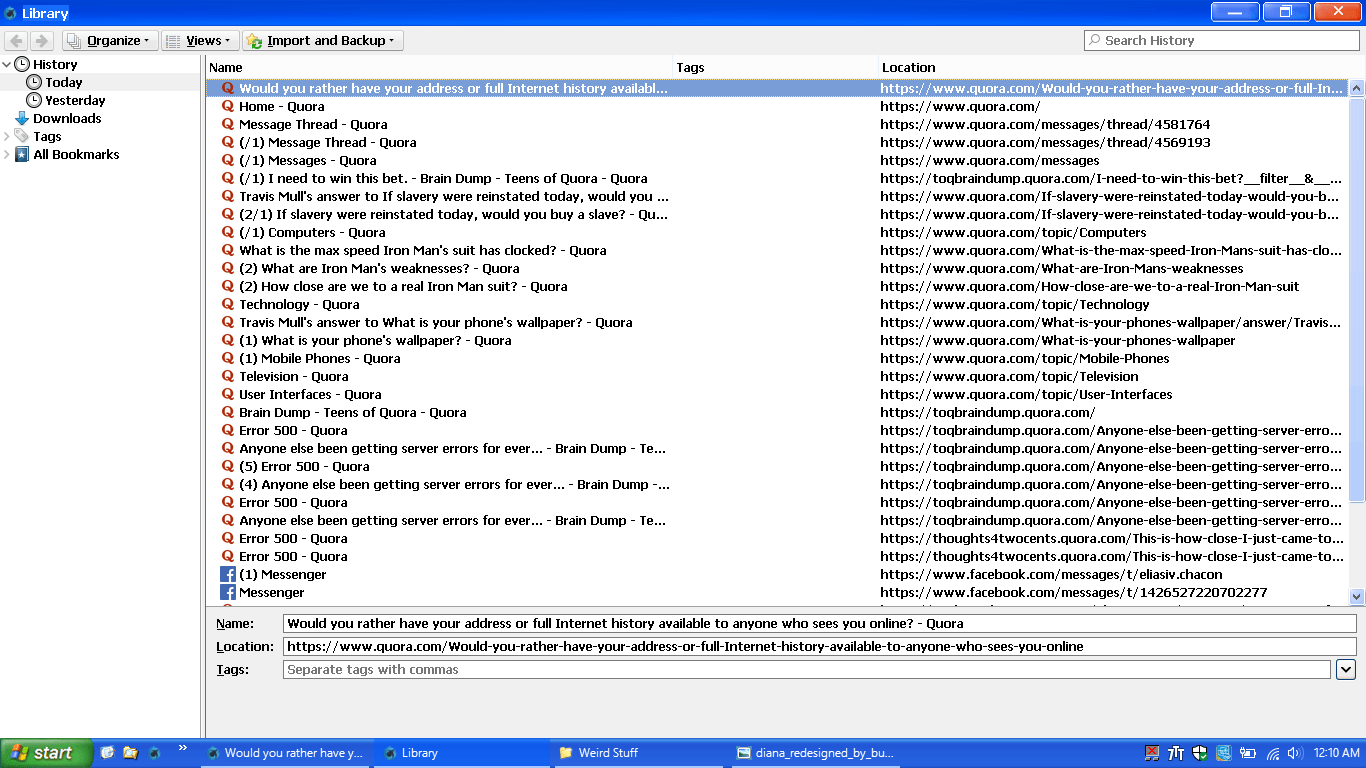Screen dimensions: 1366x768
Task: Click the Quora icon beside 'Home - Quora'
Action: click(x=228, y=106)
